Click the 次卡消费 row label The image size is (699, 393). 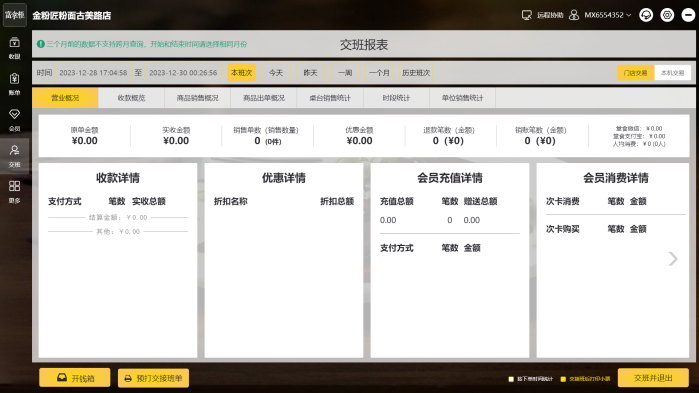pyautogui.click(x=563, y=201)
